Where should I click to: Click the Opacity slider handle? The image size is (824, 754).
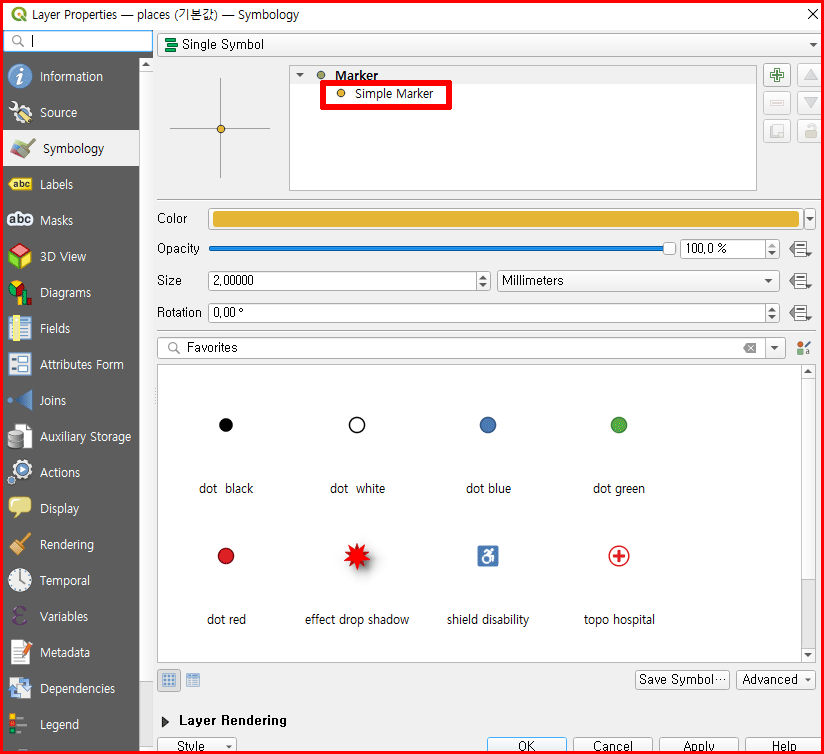click(669, 249)
